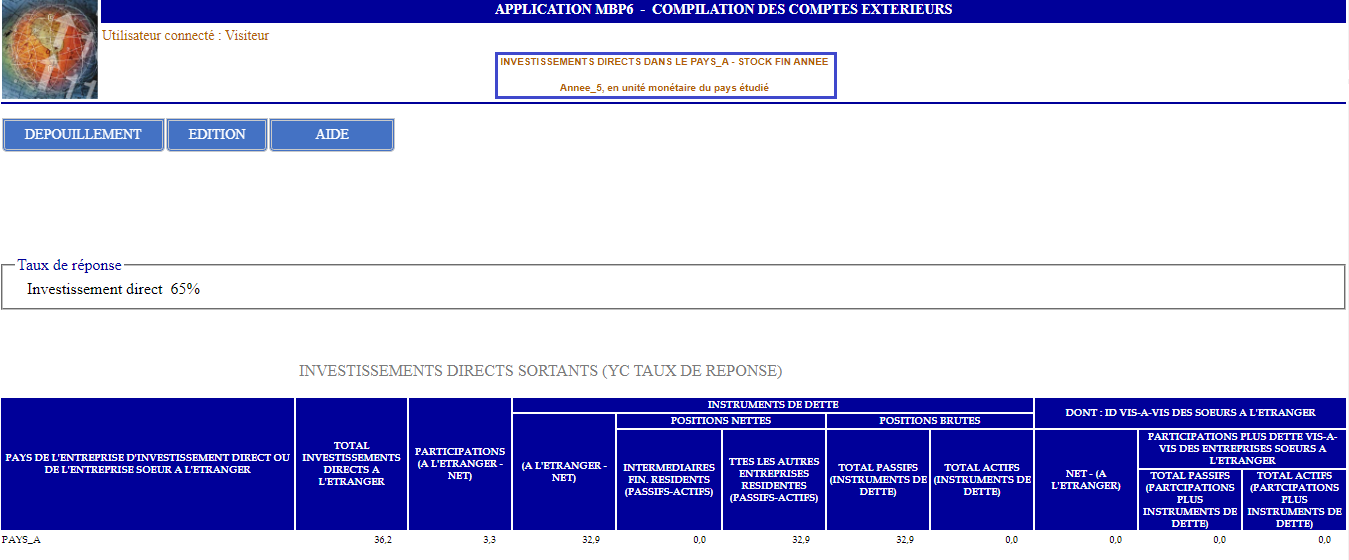Image resolution: width=1349 pixels, height=560 pixels.
Task: Open the AIDE menu
Action: [332, 135]
